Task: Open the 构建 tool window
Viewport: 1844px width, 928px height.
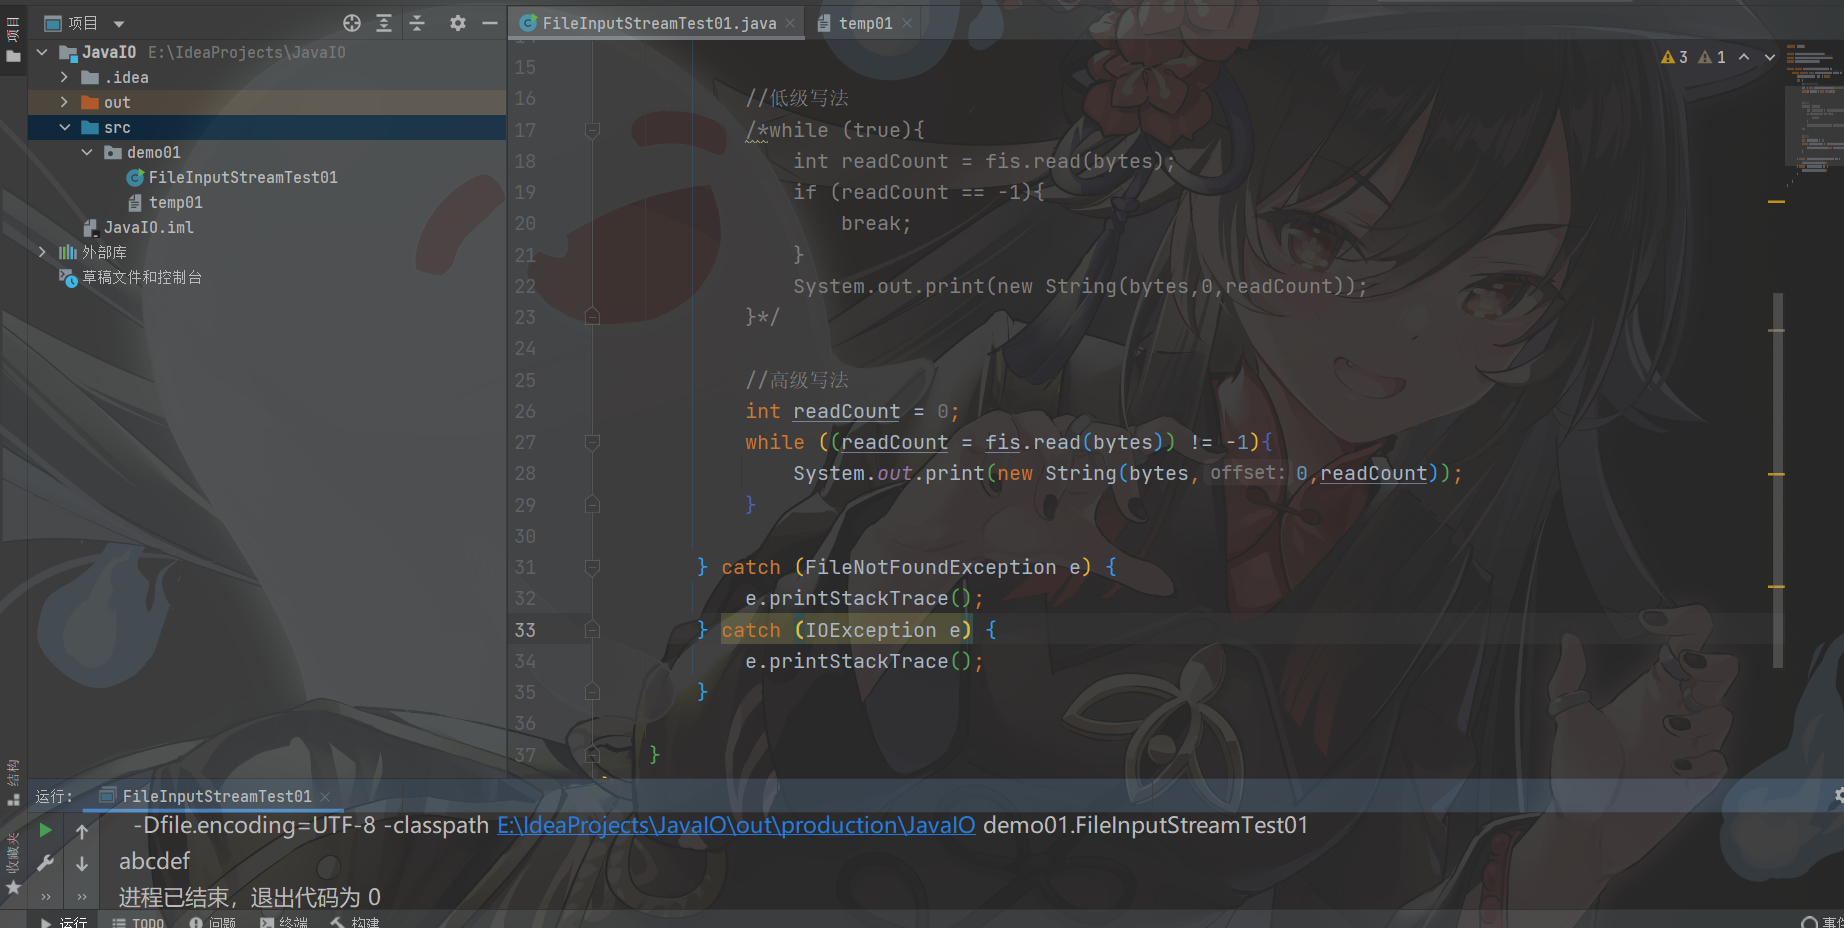Action: click(x=355, y=922)
